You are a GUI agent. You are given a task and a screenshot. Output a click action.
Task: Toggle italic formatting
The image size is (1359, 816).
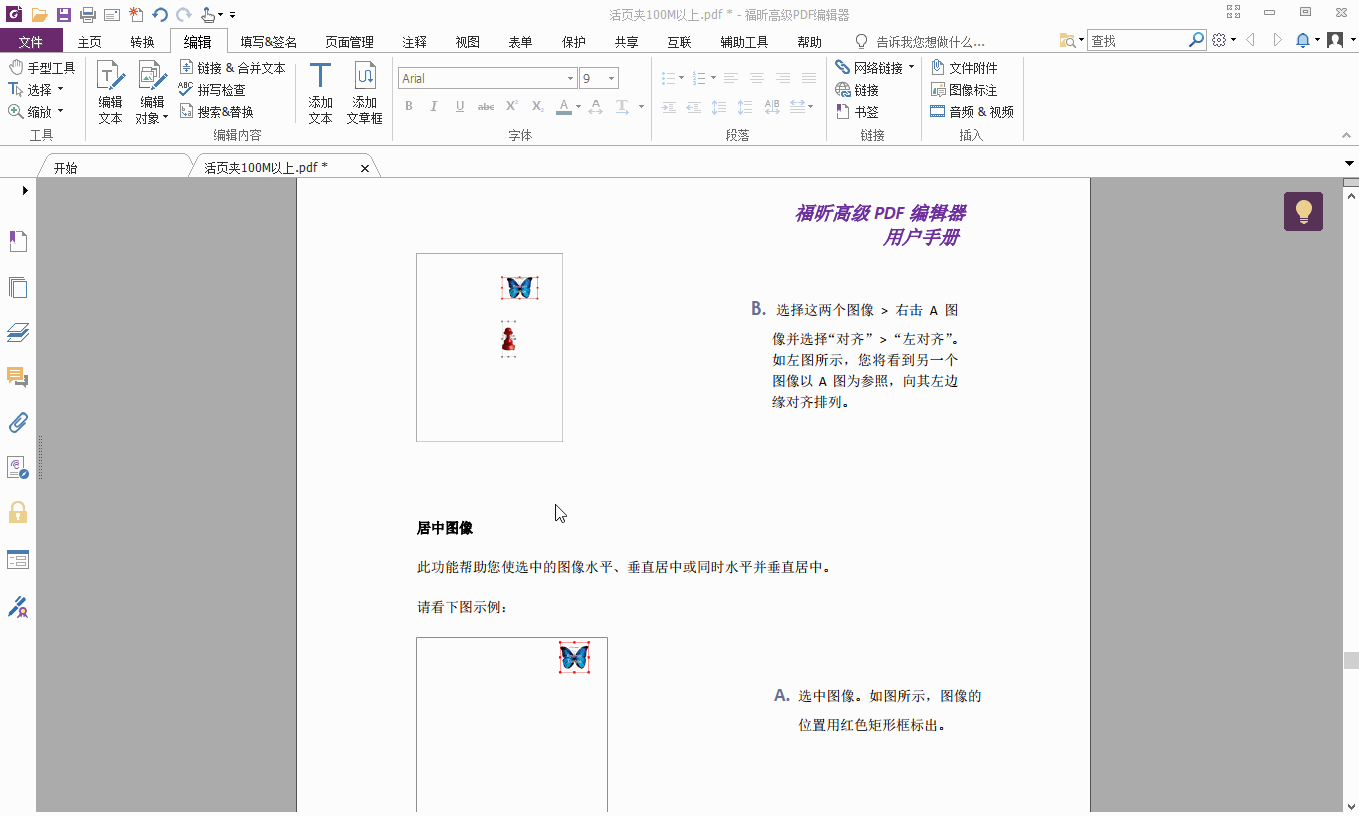tap(433, 105)
